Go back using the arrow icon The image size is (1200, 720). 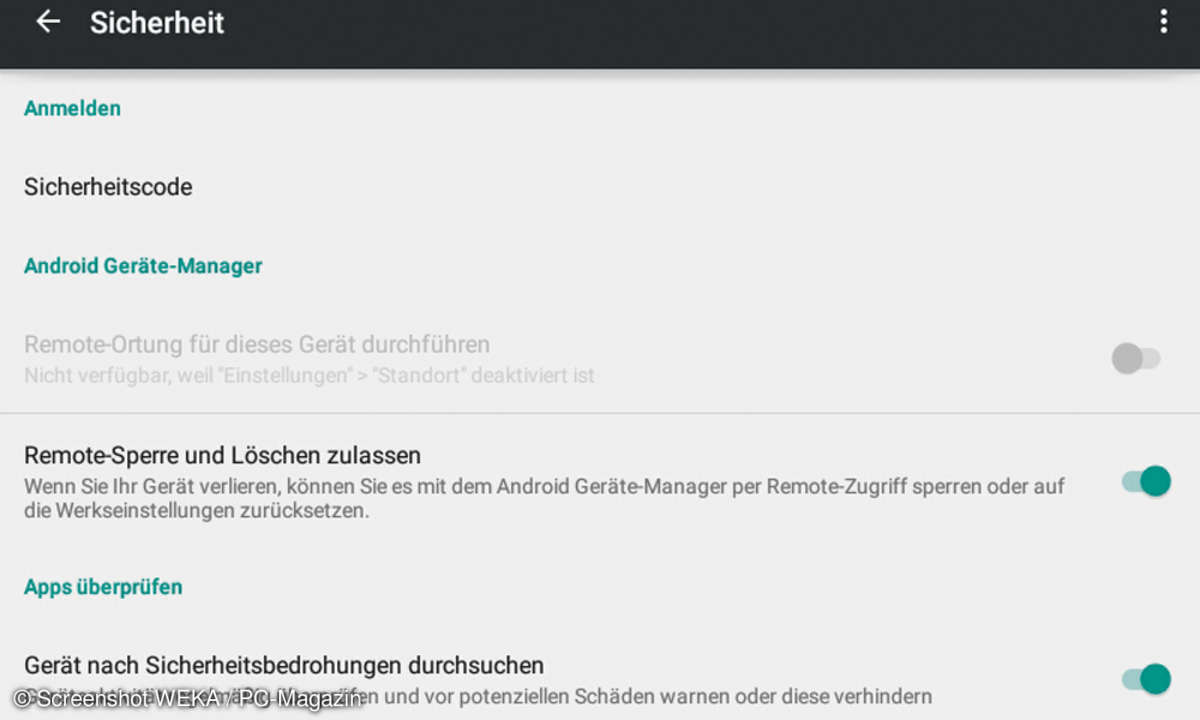coord(47,22)
